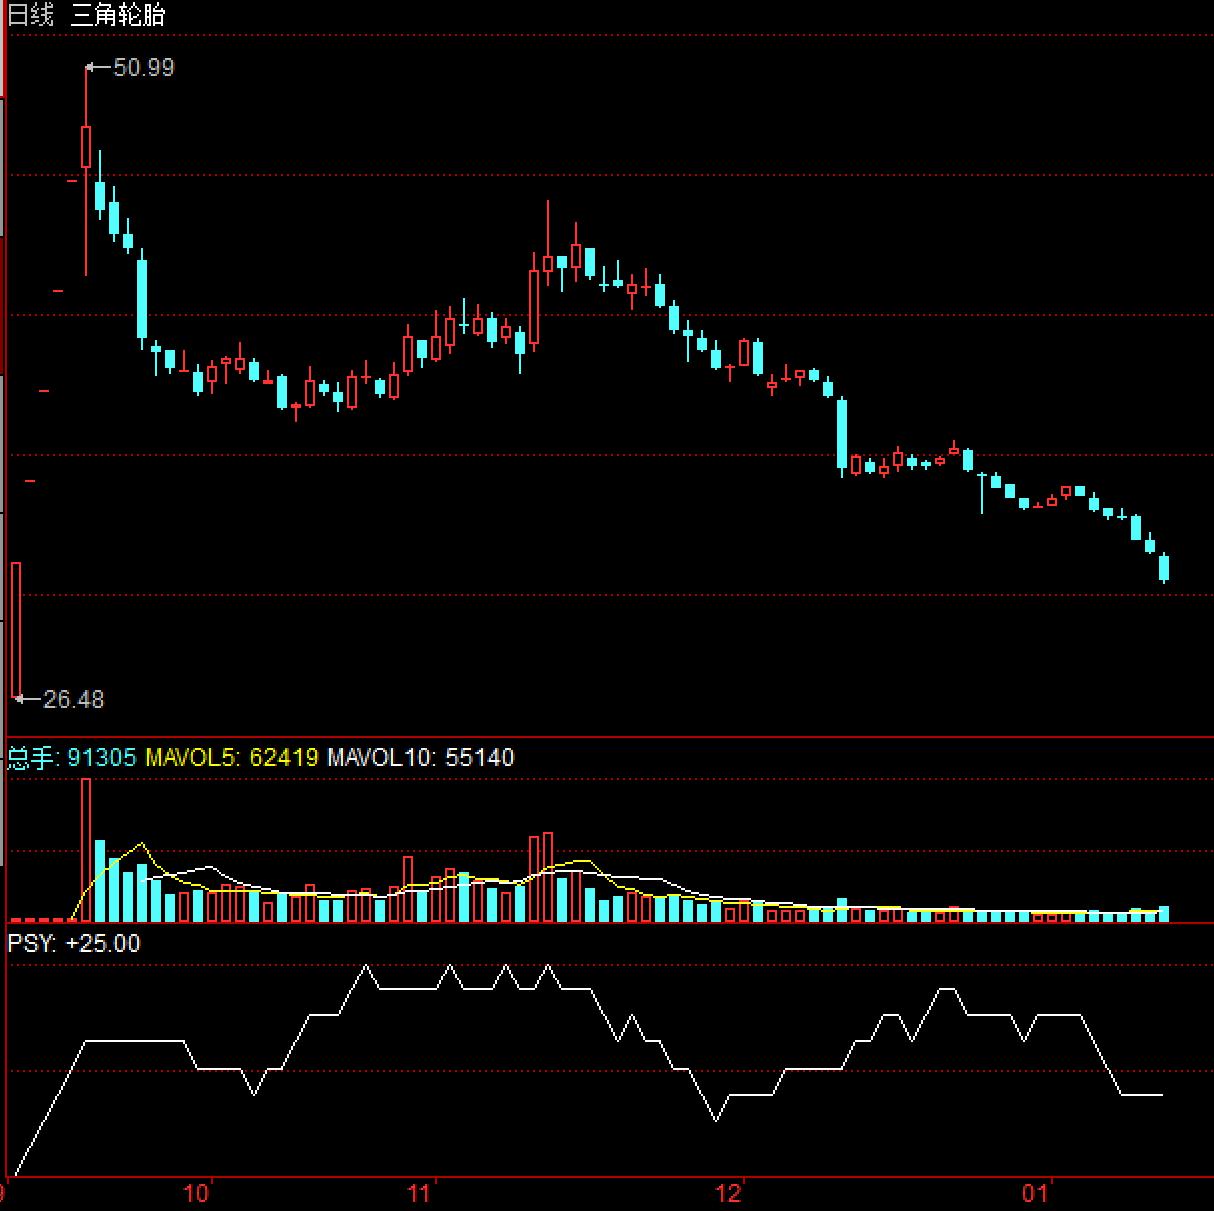This screenshot has height=1211, width=1214.
Task: Click the rightmost cyan volume bar
Action: click(x=1164, y=914)
